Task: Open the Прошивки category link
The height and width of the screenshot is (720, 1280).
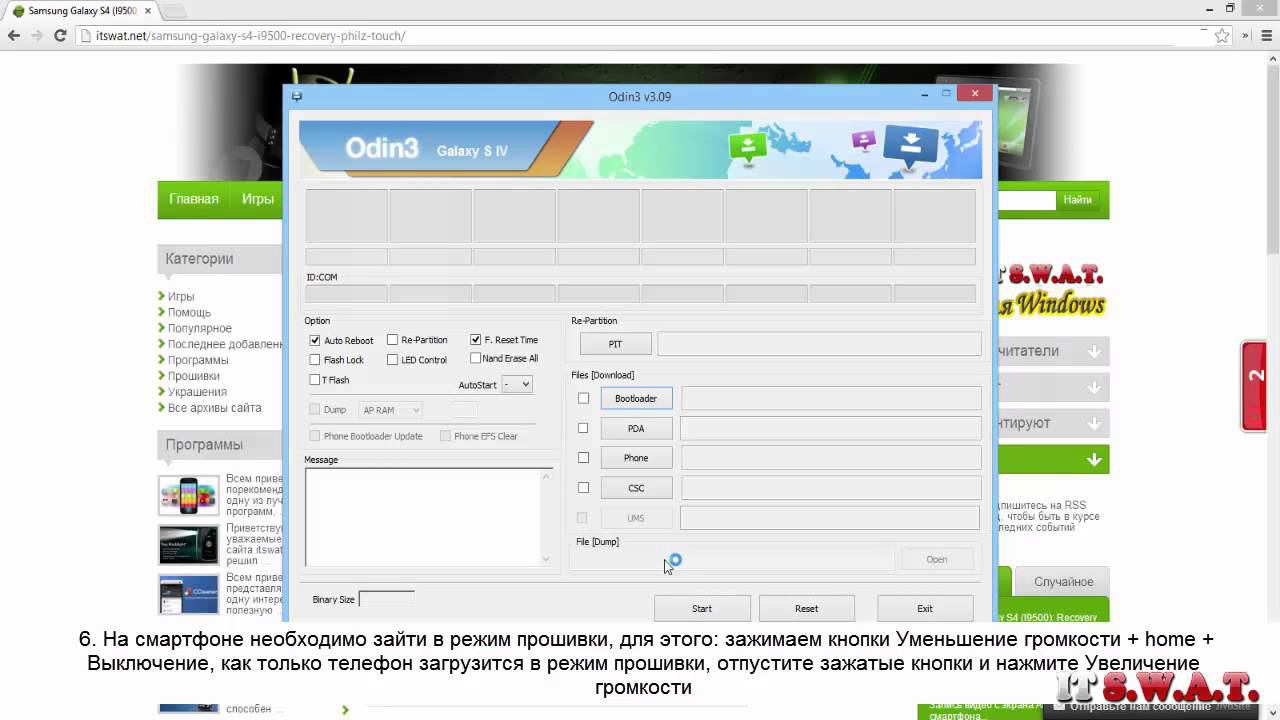Action: (194, 376)
